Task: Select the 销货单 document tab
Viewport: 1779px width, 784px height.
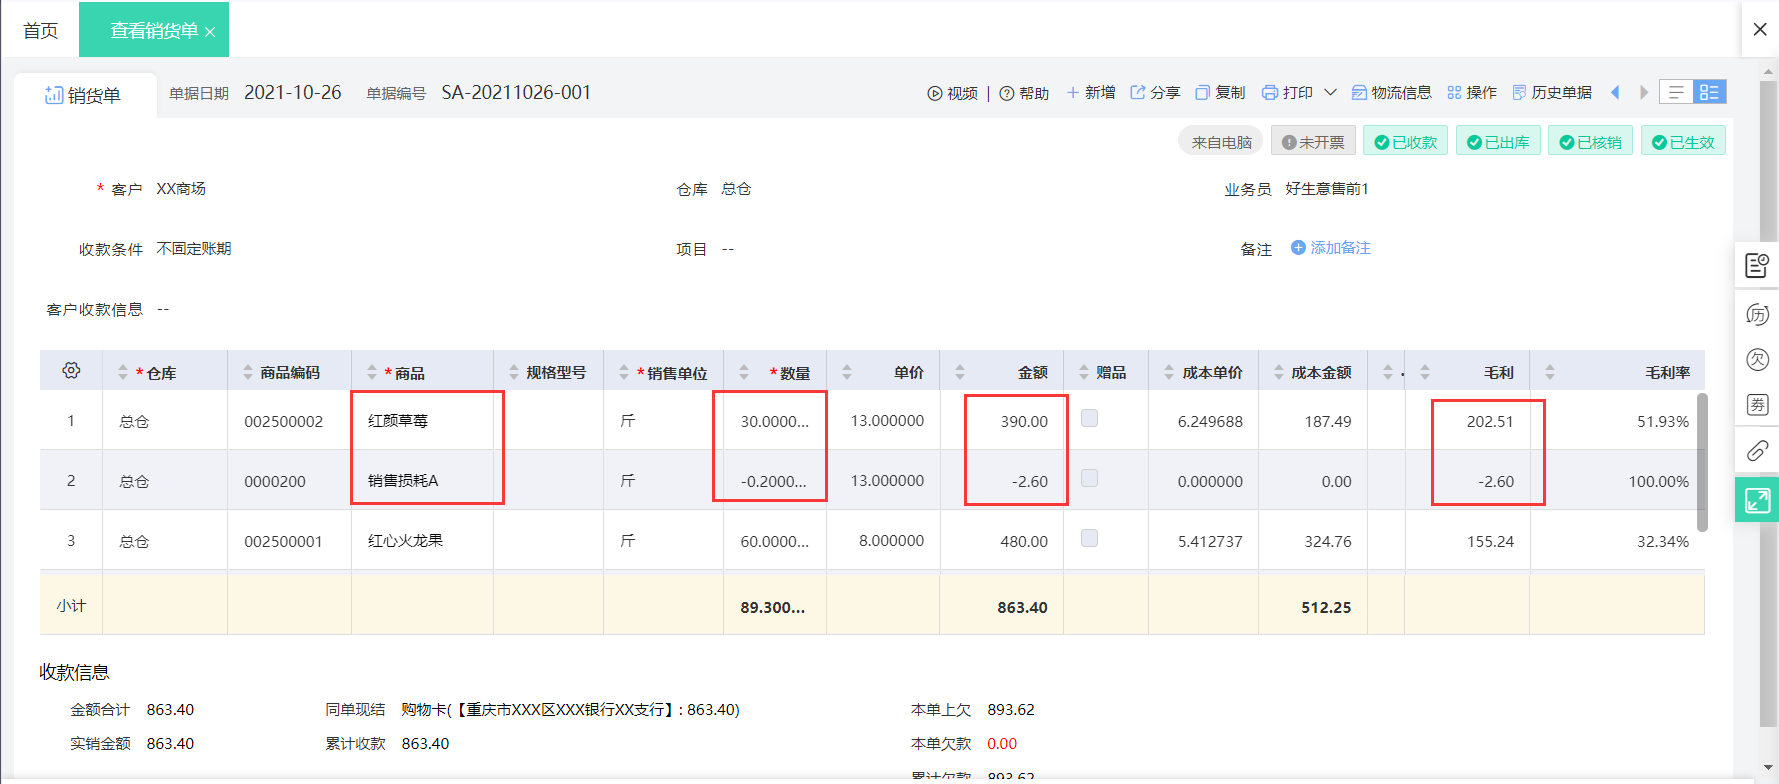Action: [x=83, y=96]
